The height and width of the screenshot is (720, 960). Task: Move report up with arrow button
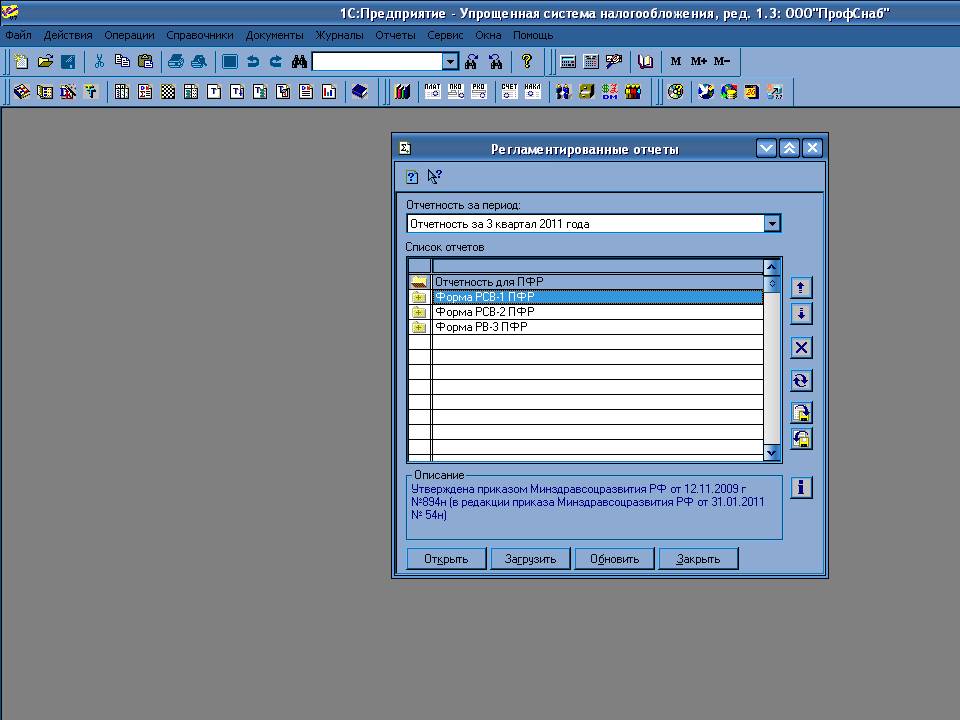(x=801, y=288)
